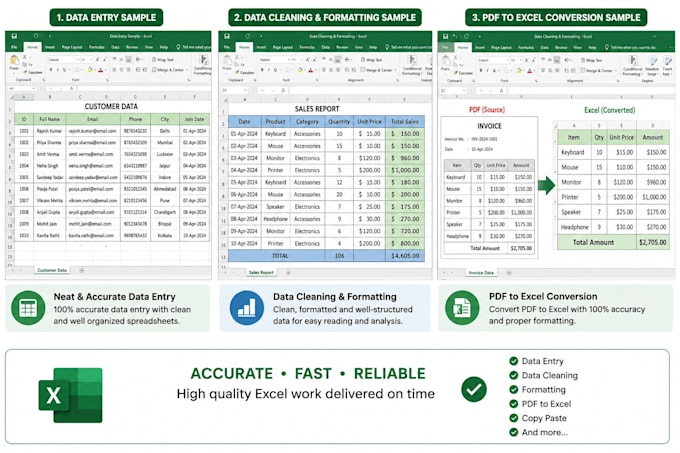Open Conditional Formatting in Sales Report window
The image size is (680, 453).
(412, 65)
